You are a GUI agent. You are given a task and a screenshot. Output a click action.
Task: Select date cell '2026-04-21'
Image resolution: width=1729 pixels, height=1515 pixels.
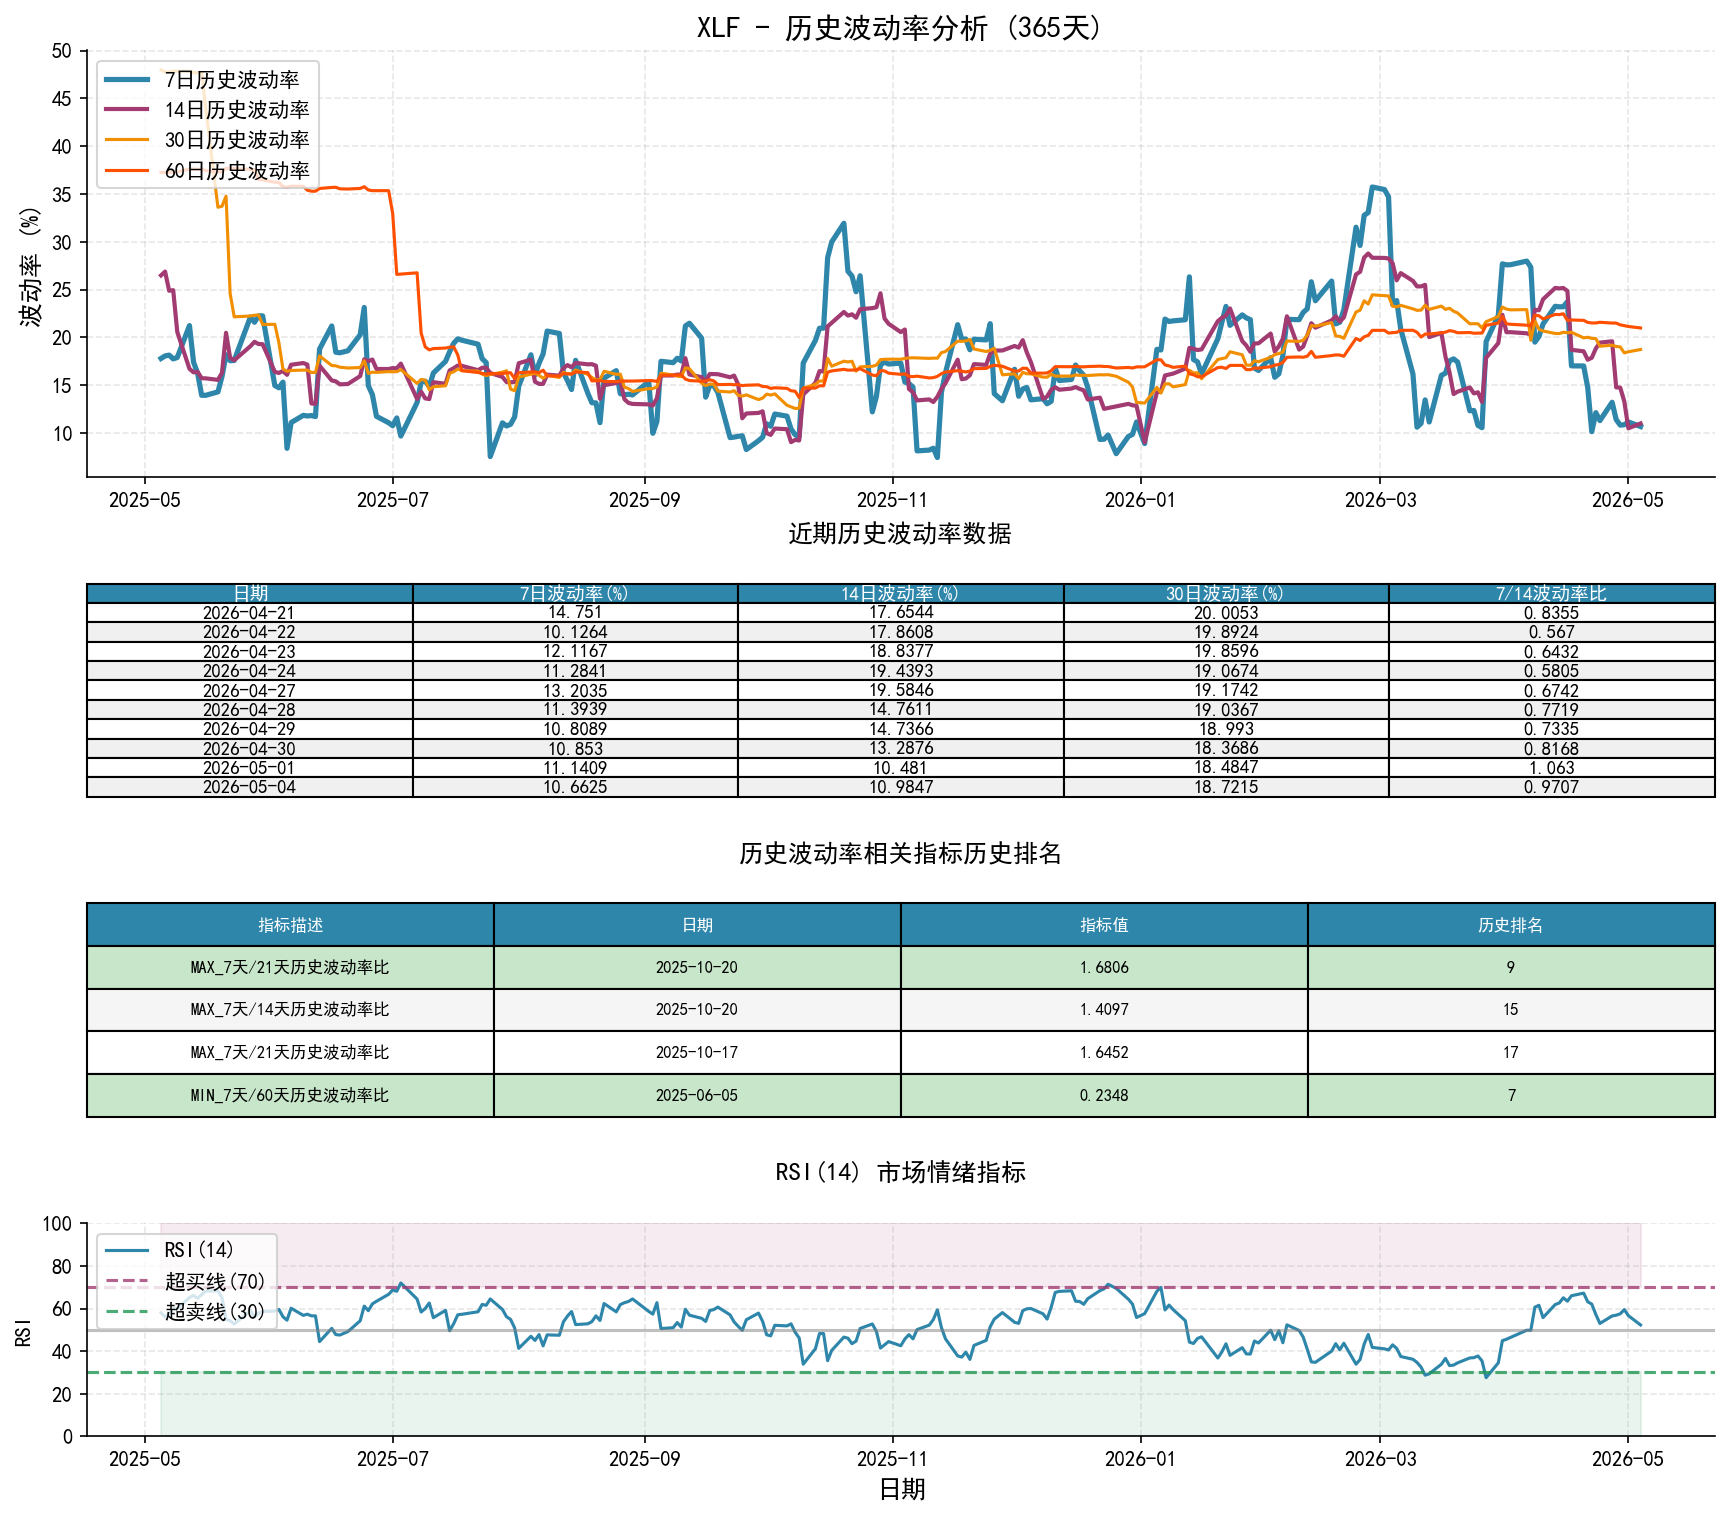click(x=250, y=613)
